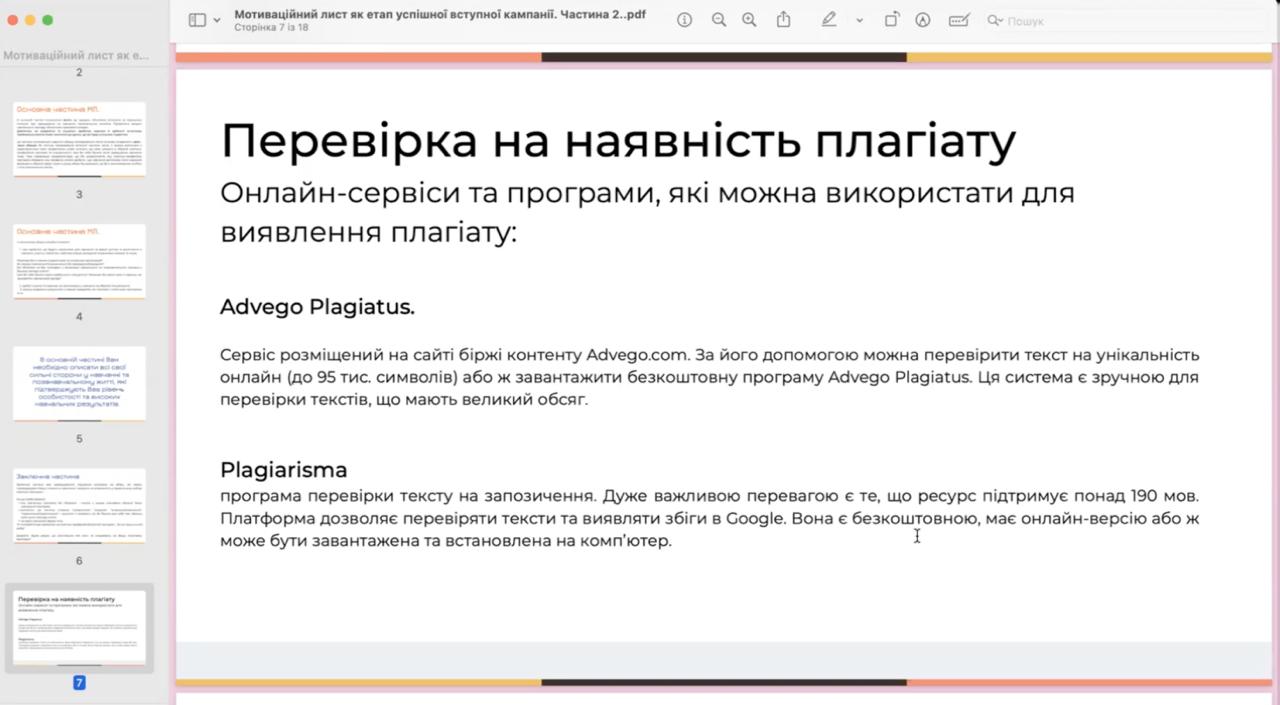
Task: Click the window title PDF filename
Action: coord(440,14)
